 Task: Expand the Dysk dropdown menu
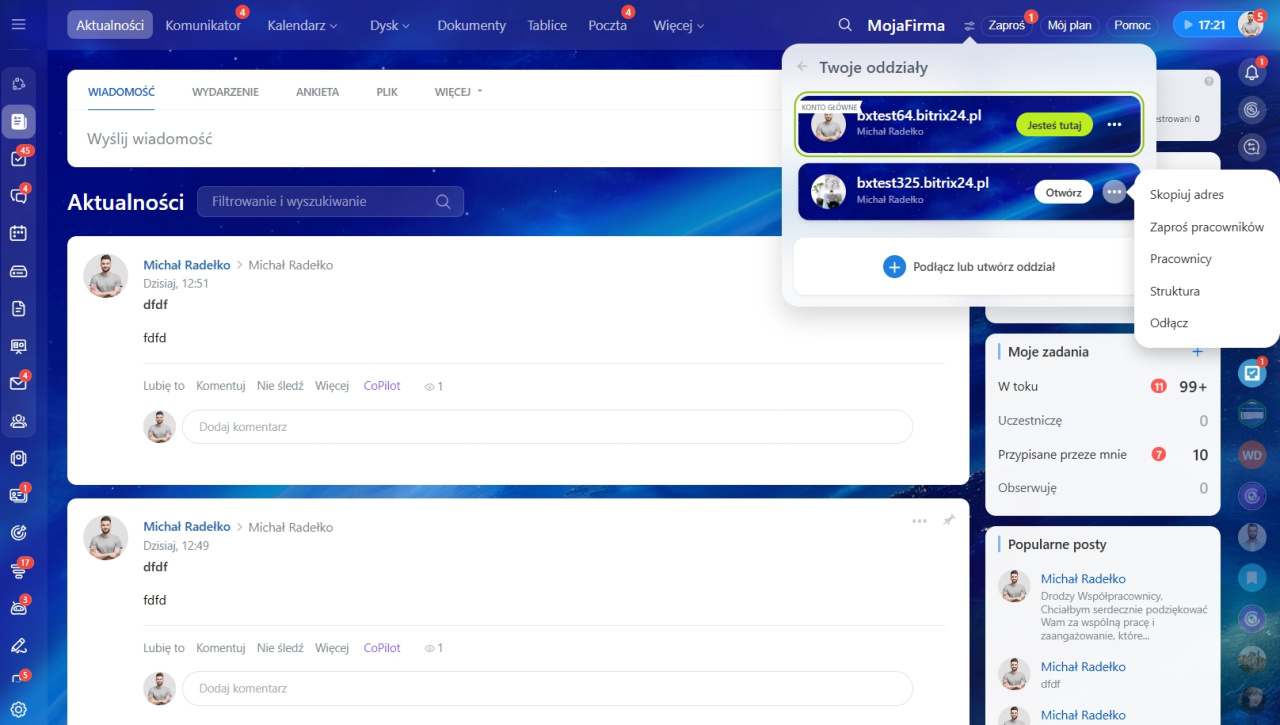point(390,25)
